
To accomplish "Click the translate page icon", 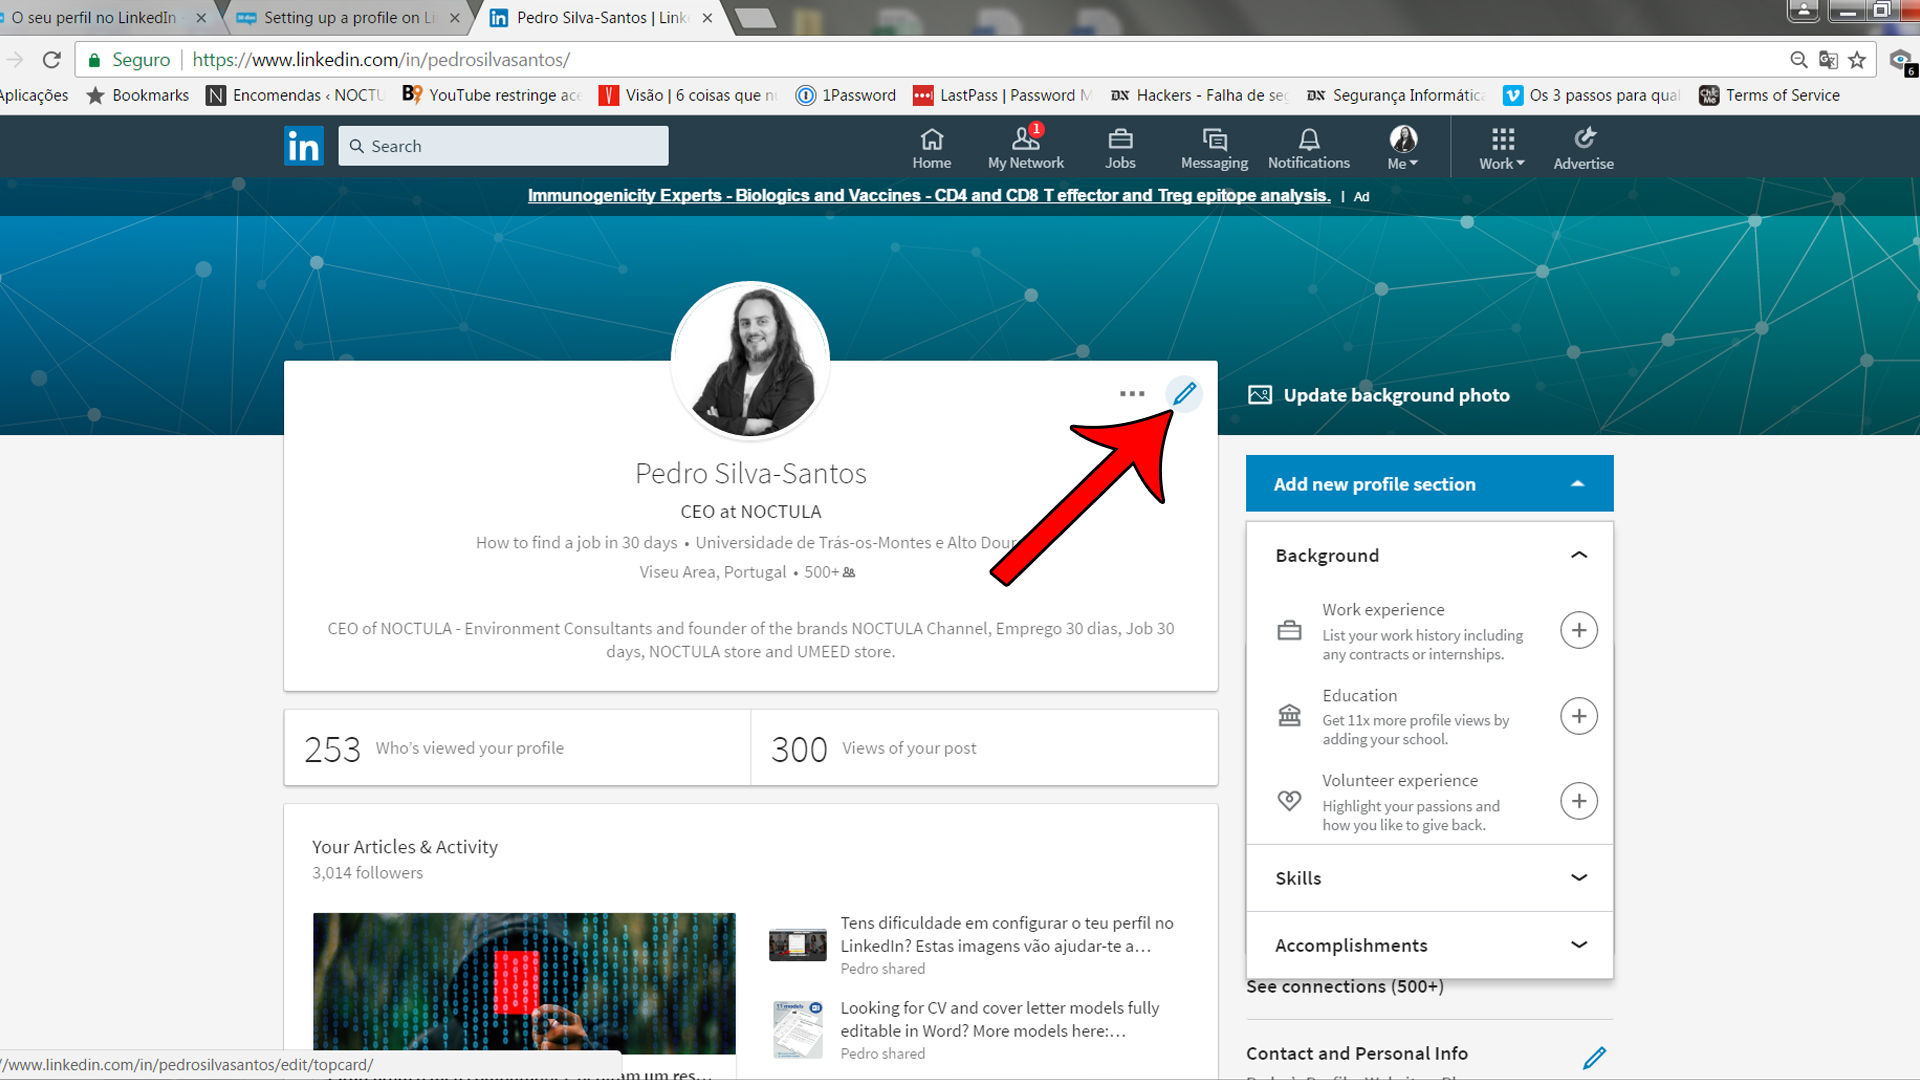I will pyautogui.click(x=1828, y=60).
